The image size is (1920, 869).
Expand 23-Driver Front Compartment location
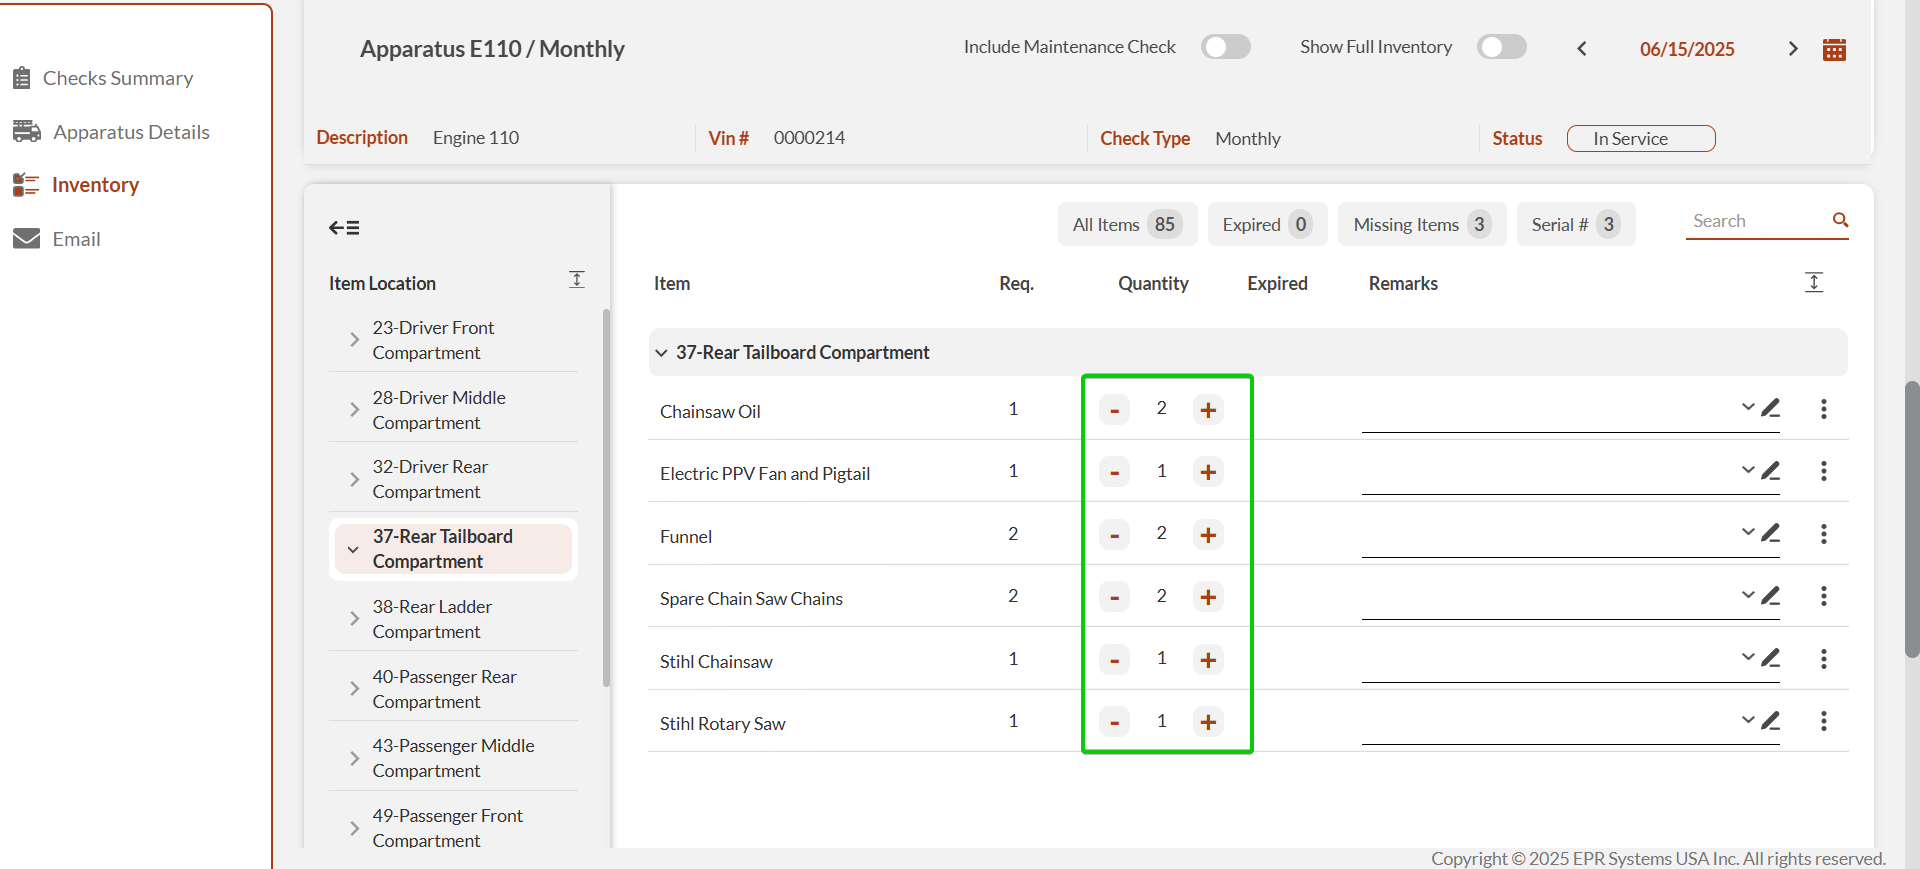coord(354,340)
